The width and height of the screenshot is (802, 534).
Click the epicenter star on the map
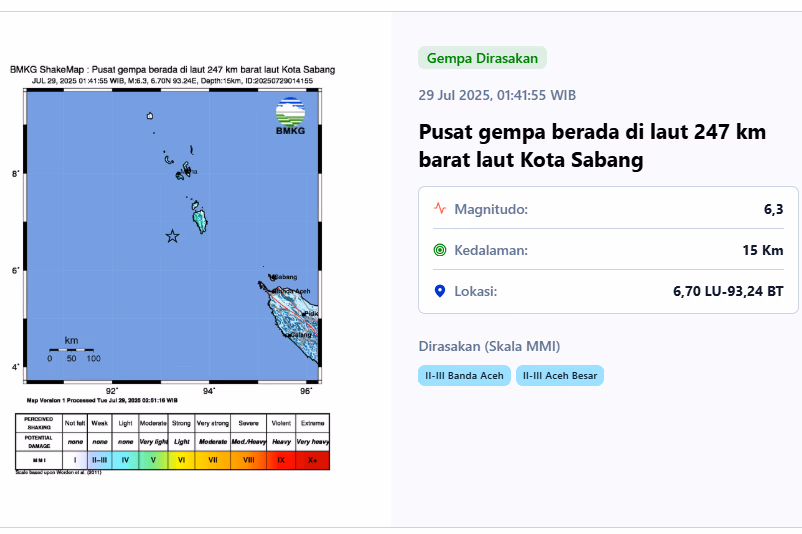172,236
